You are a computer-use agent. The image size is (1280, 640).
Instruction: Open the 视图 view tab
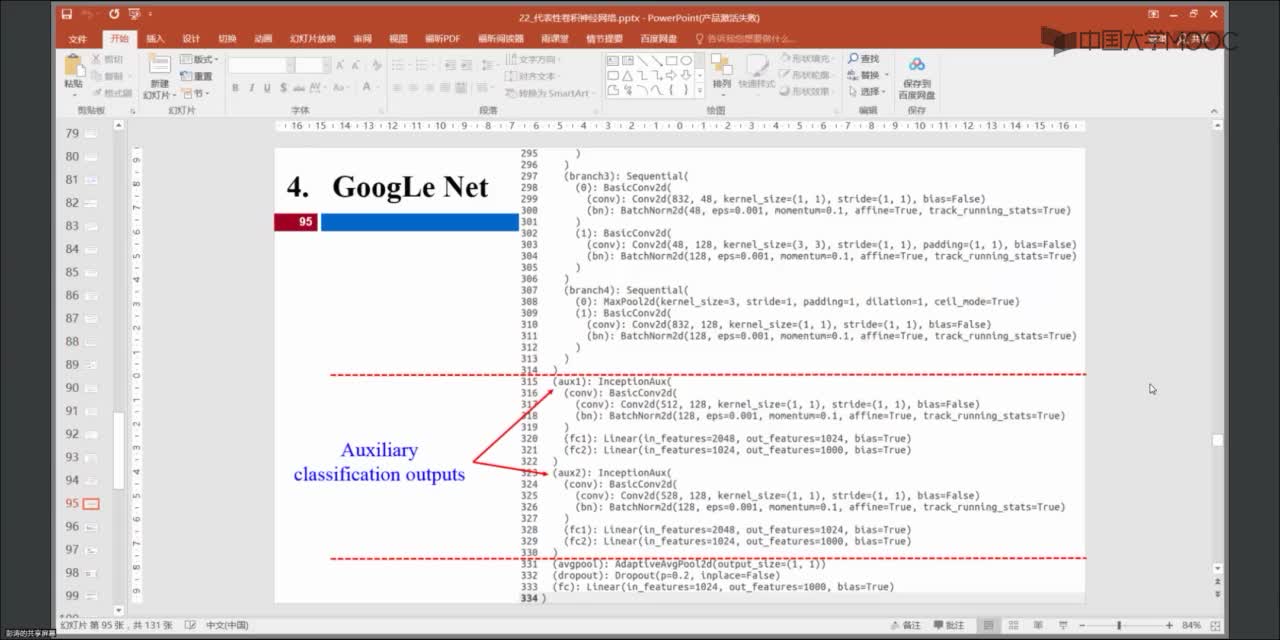(398, 39)
